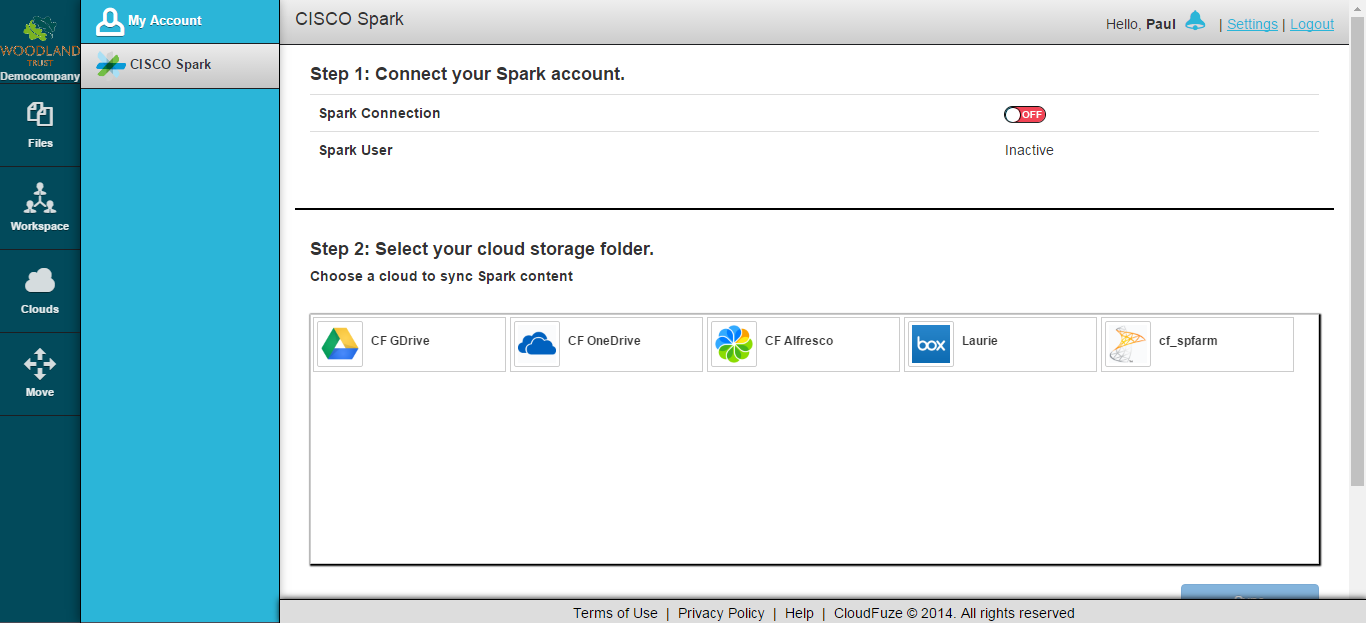Click the Logout link
1366x623 pixels.
tap(1312, 24)
